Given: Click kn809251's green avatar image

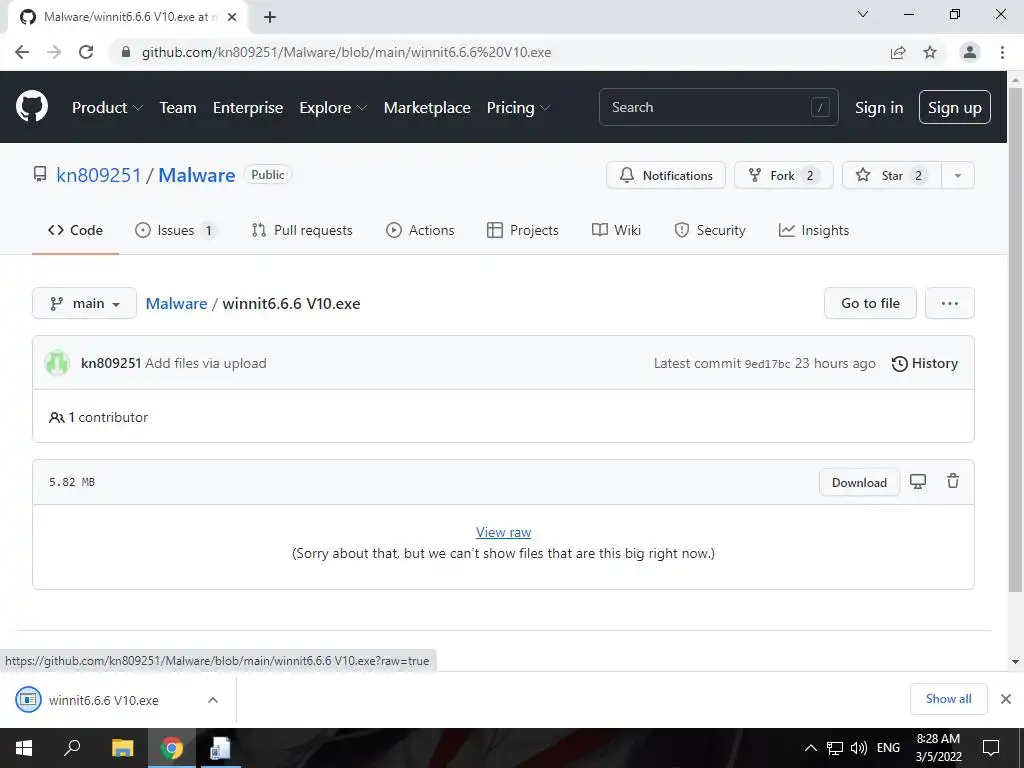Looking at the screenshot, I should pyautogui.click(x=57, y=363).
